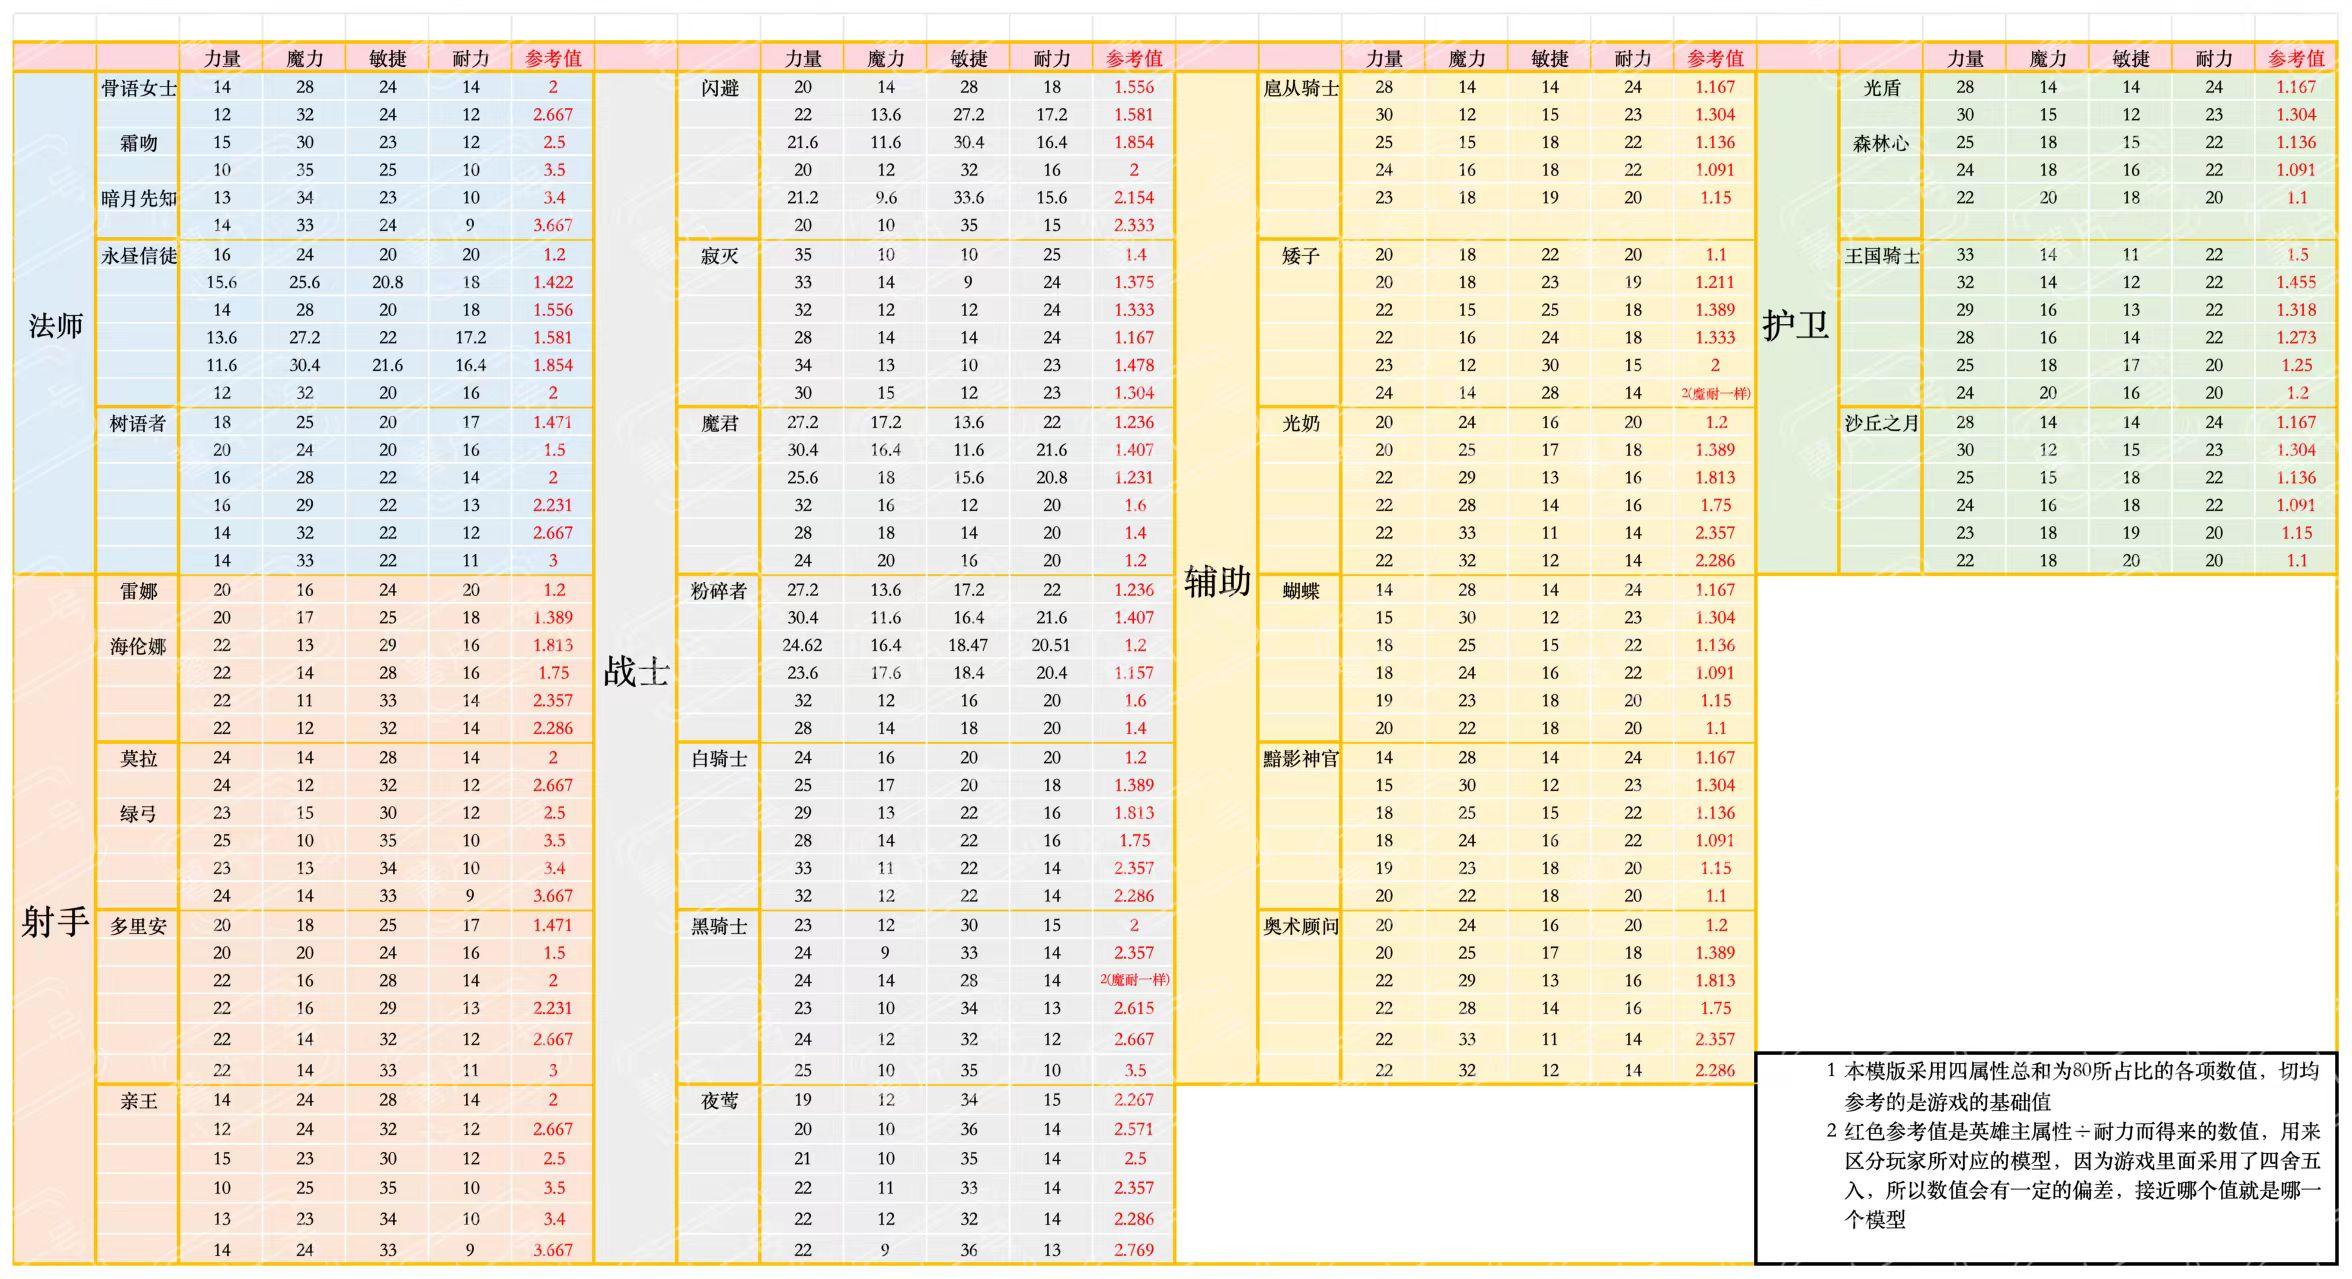Select the 粉碎者 hero name cell
This screenshot has width=2352, height=1279.
point(719,590)
